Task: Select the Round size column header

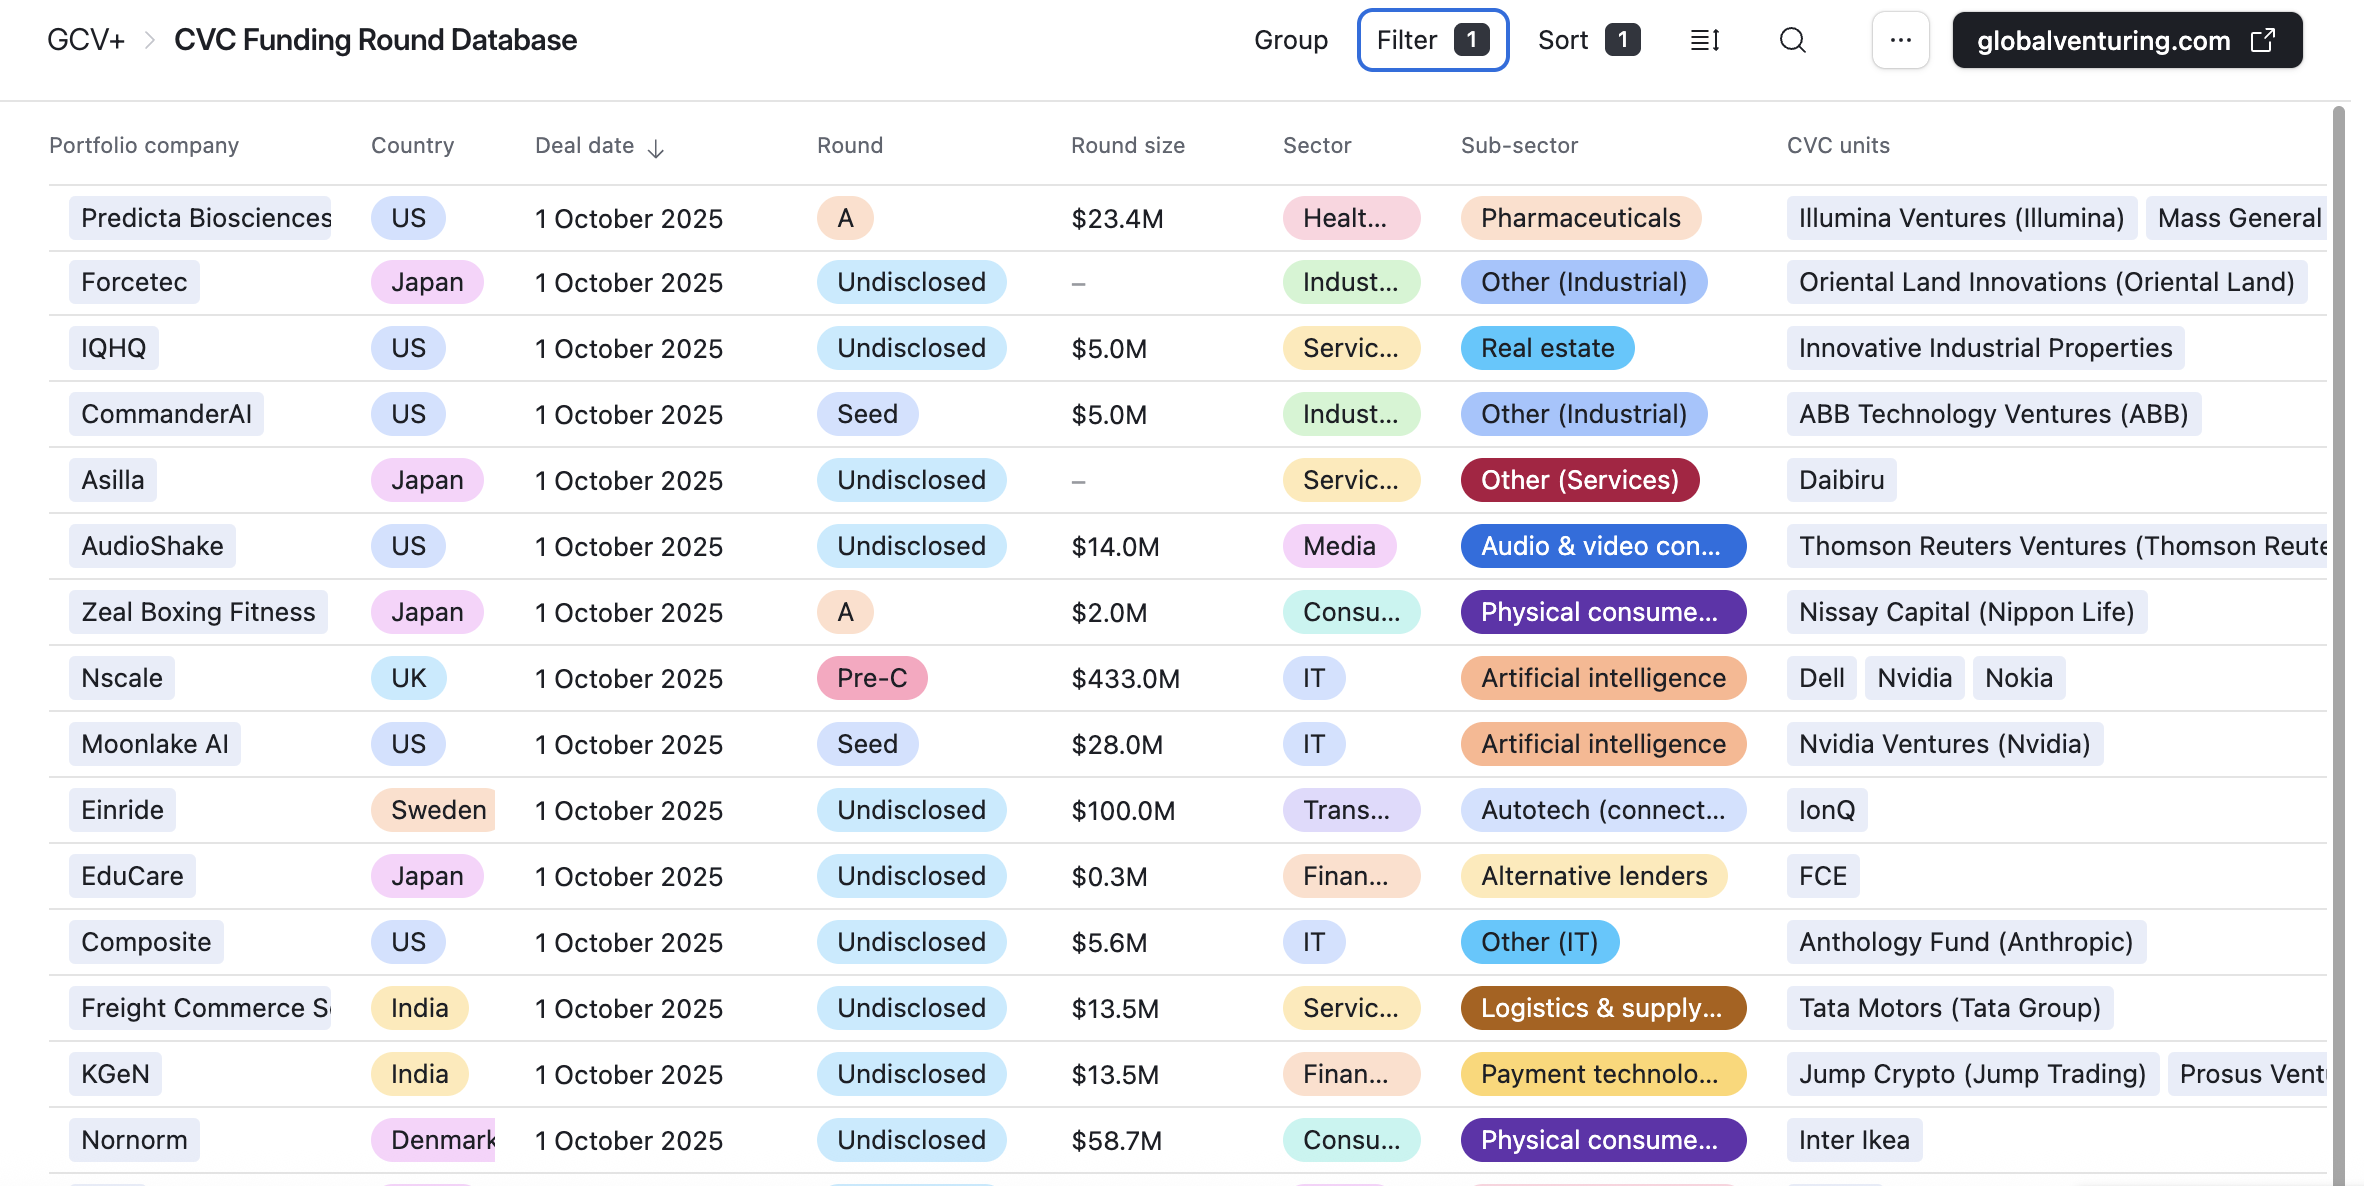Action: point(1127,145)
